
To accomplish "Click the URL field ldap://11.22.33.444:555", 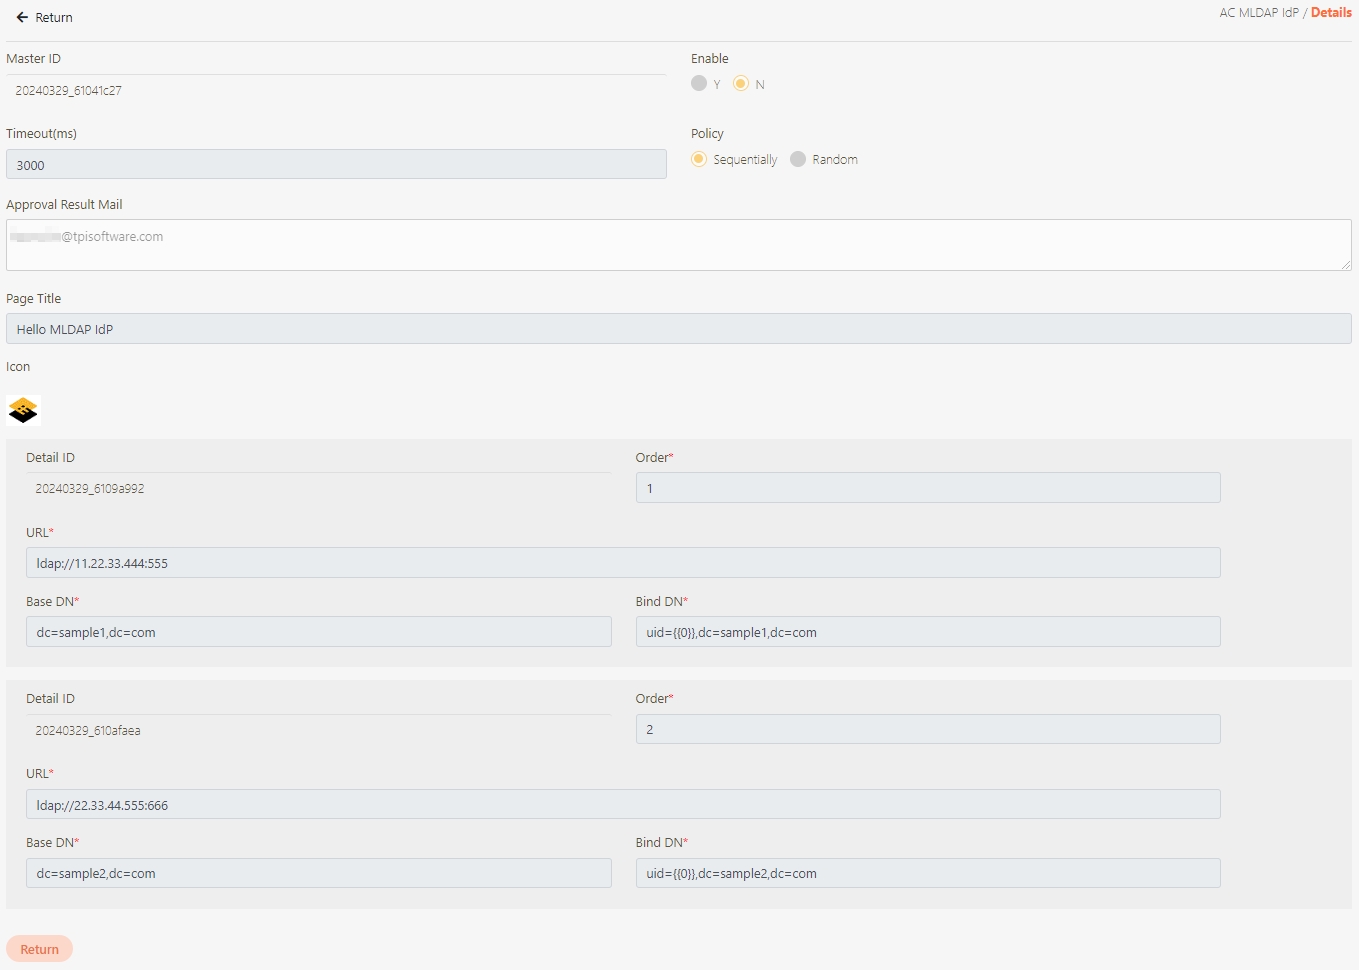I will pyautogui.click(x=622, y=563).
